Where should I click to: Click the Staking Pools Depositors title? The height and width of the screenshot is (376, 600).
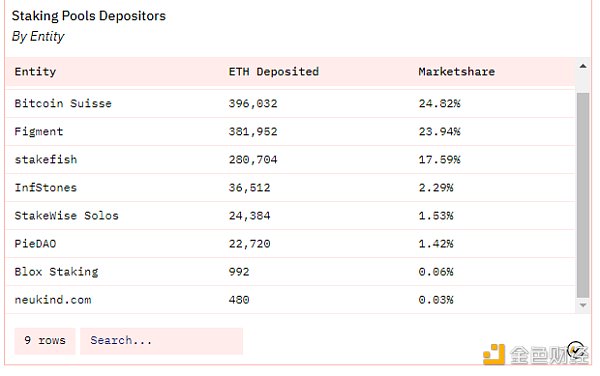click(x=89, y=16)
